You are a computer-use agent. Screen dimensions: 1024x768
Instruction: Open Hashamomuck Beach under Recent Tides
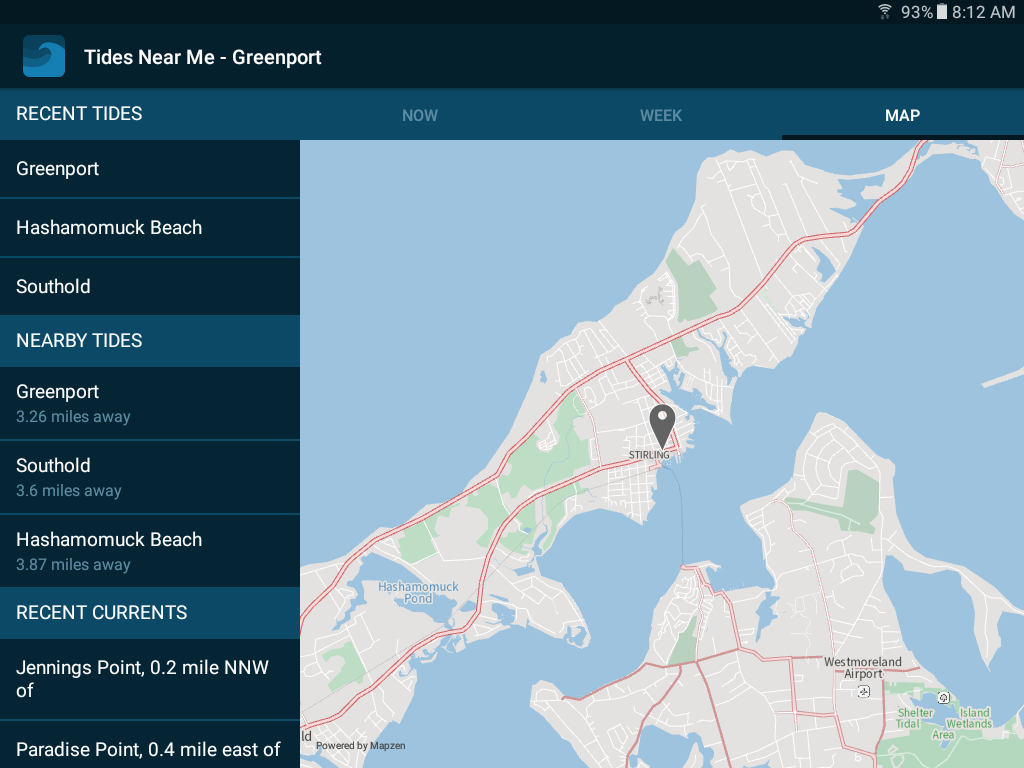point(150,227)
